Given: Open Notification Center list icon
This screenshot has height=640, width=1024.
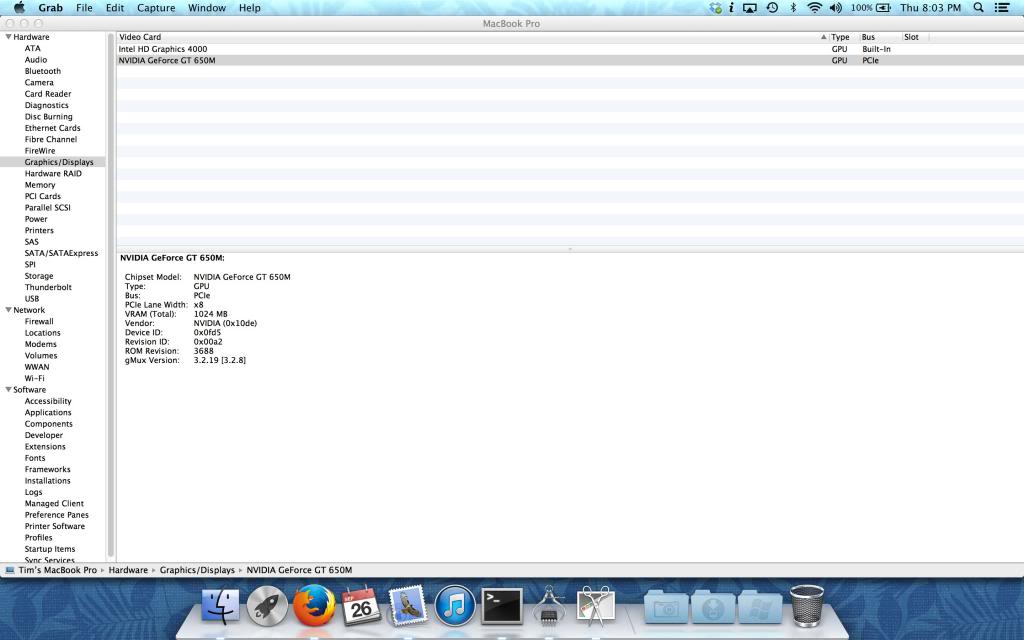Looking at the screenshot, I should (x=1002, y=7).
